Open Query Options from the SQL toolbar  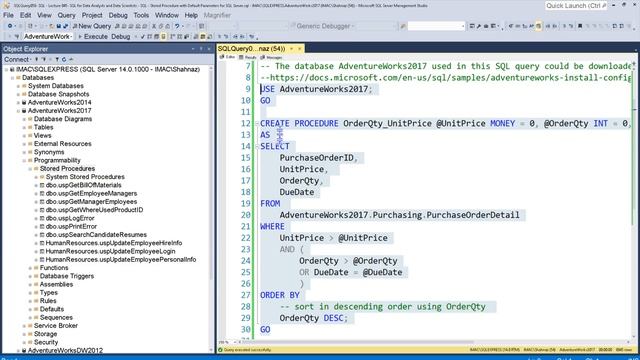coord(156,37)
